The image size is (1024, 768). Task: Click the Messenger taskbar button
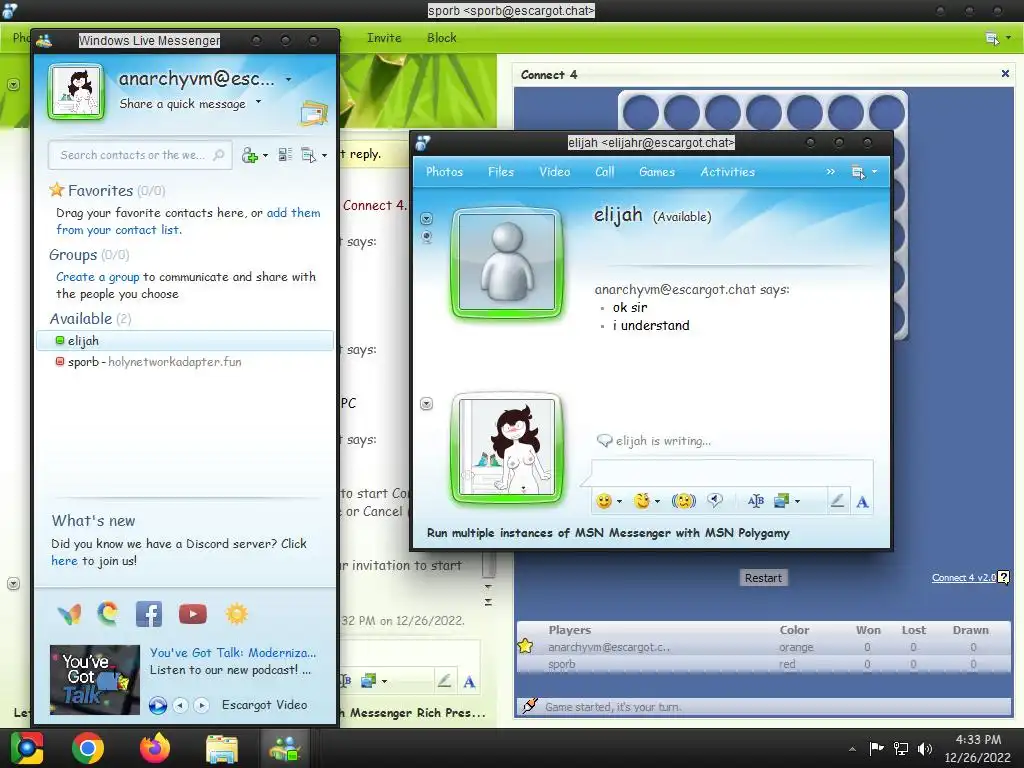(285, 748)
